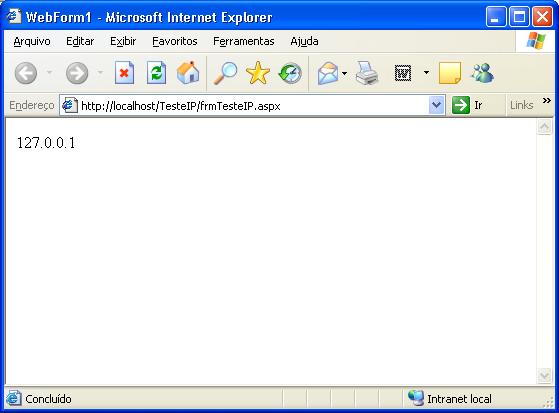Open the Arquivo menu
This screenshot has width=559, height=413.
32,41
